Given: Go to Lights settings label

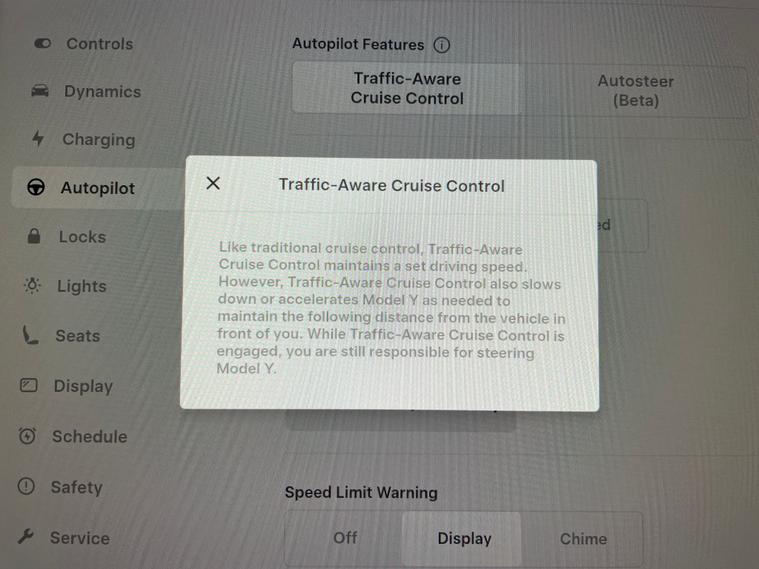Looking at the screenshot, I should tap(81, 286).
